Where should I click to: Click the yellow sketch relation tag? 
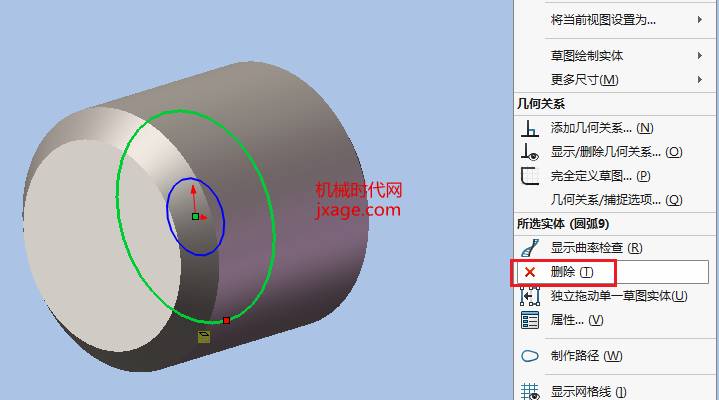click(204, 337)
